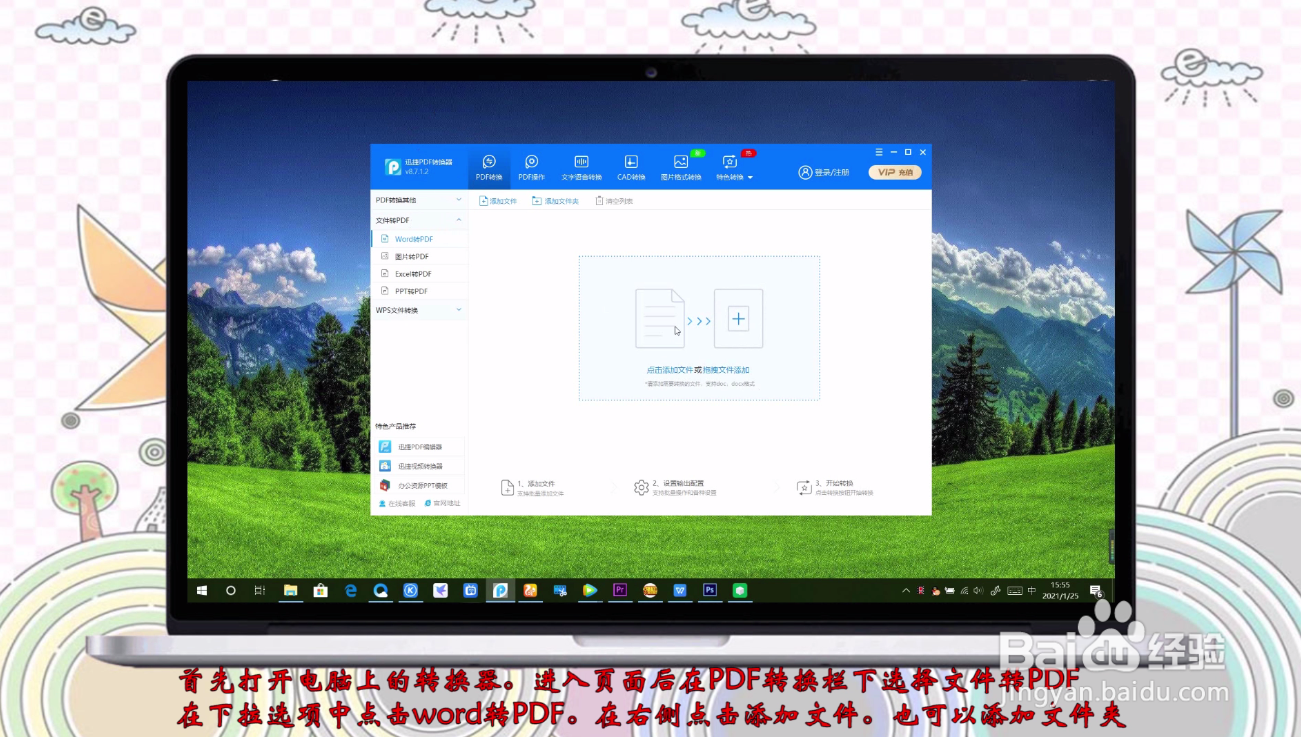Open the 图片格式转换 tab
The image size is (1301, 737).
pyautogui.click(x=681, y=167)
